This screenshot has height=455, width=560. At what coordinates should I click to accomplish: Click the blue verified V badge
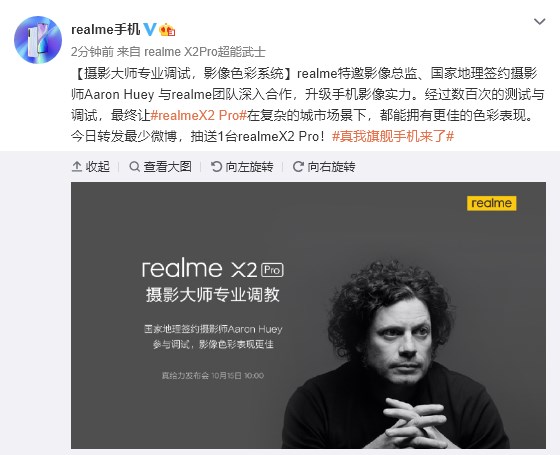[x=150, y=30]
